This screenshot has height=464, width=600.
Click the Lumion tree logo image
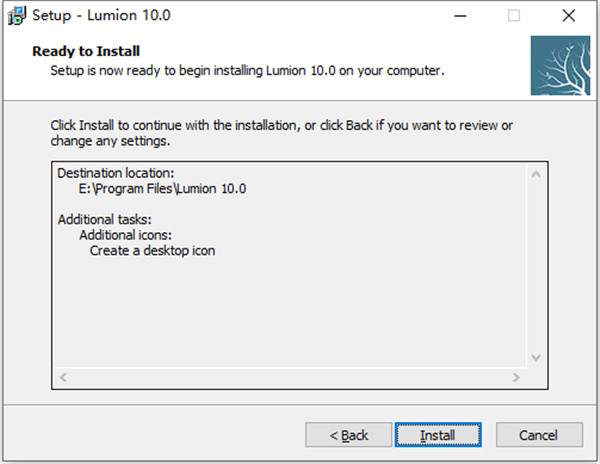560,65
